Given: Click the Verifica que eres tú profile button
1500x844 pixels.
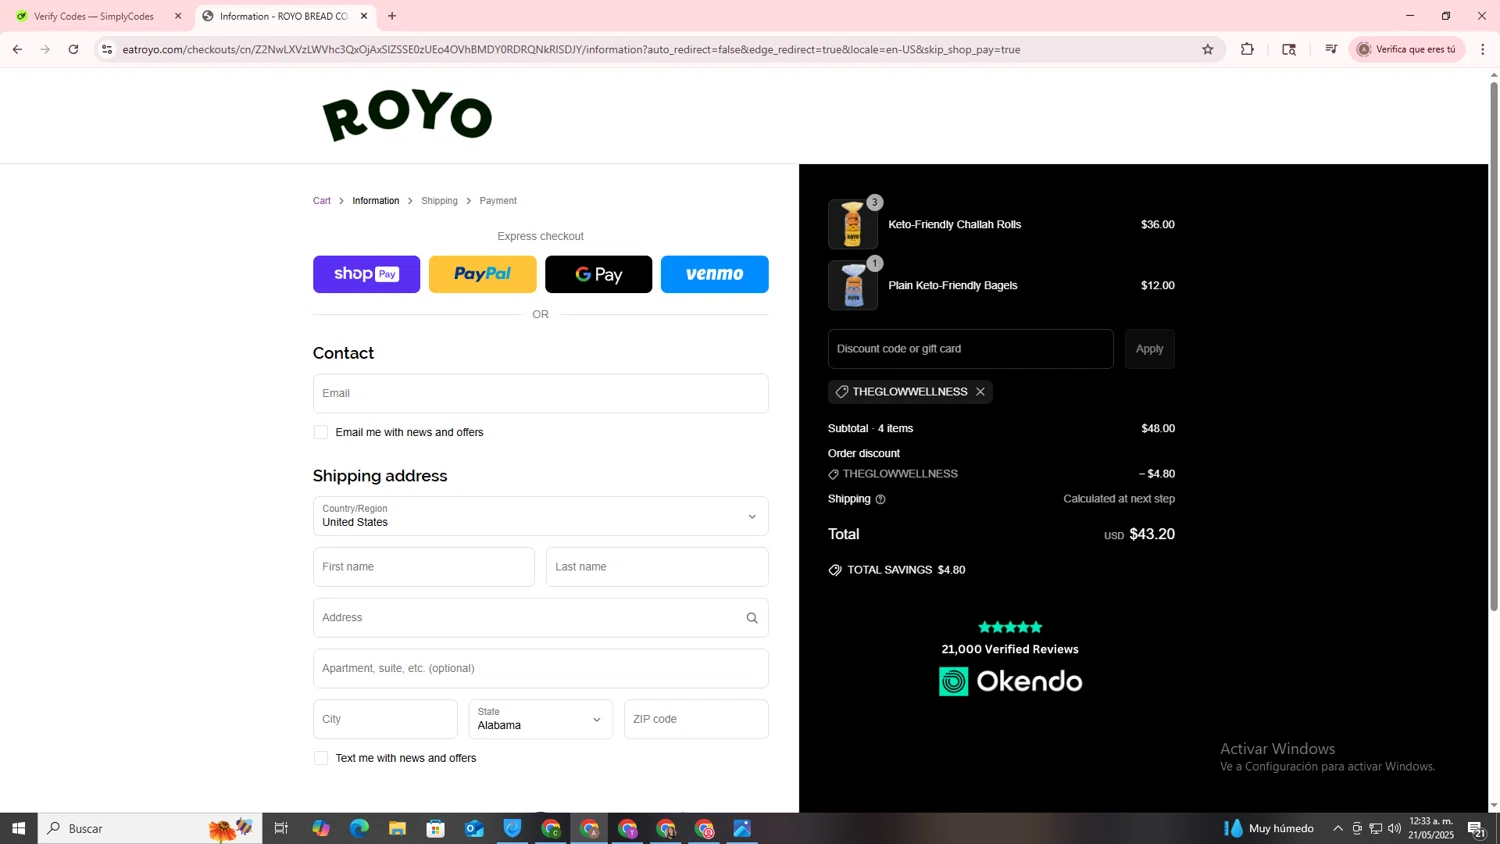Looking at the screenshot, I should pos(1406,49).
